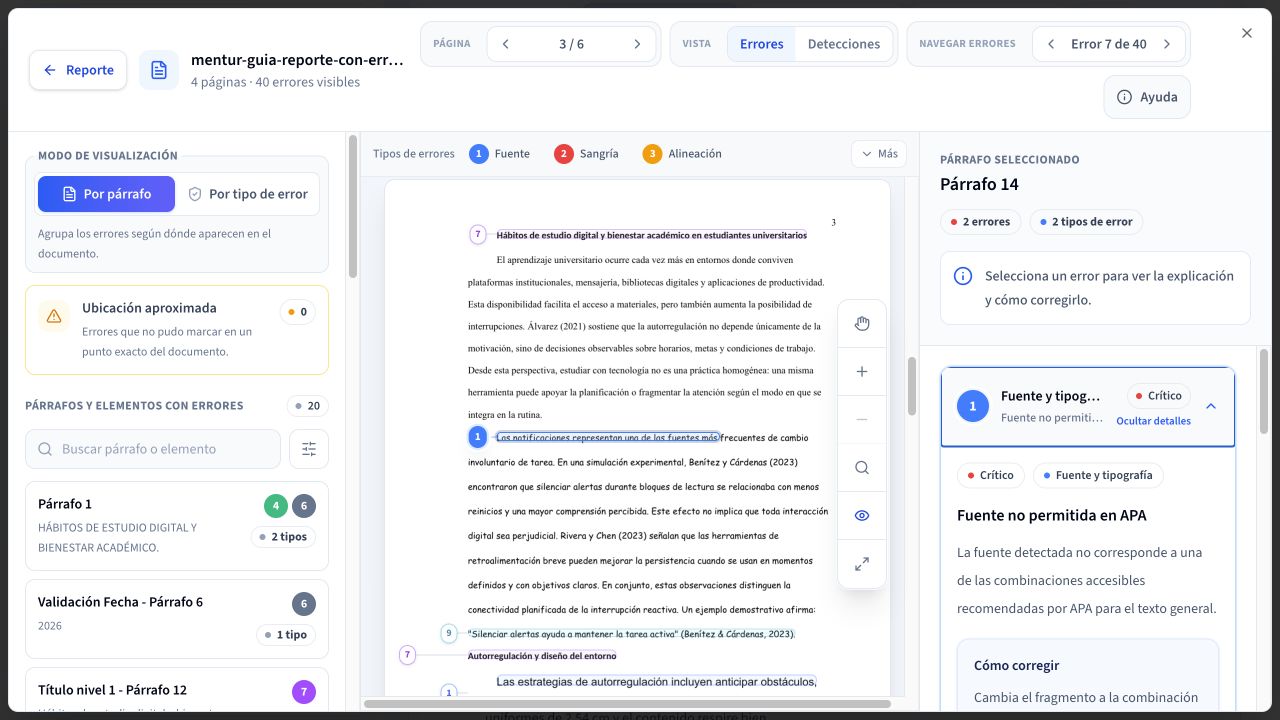Select Validación Fecha - Párrafo 6 card
Screen dimensions: 1280x720
click(x=177, y=618)
